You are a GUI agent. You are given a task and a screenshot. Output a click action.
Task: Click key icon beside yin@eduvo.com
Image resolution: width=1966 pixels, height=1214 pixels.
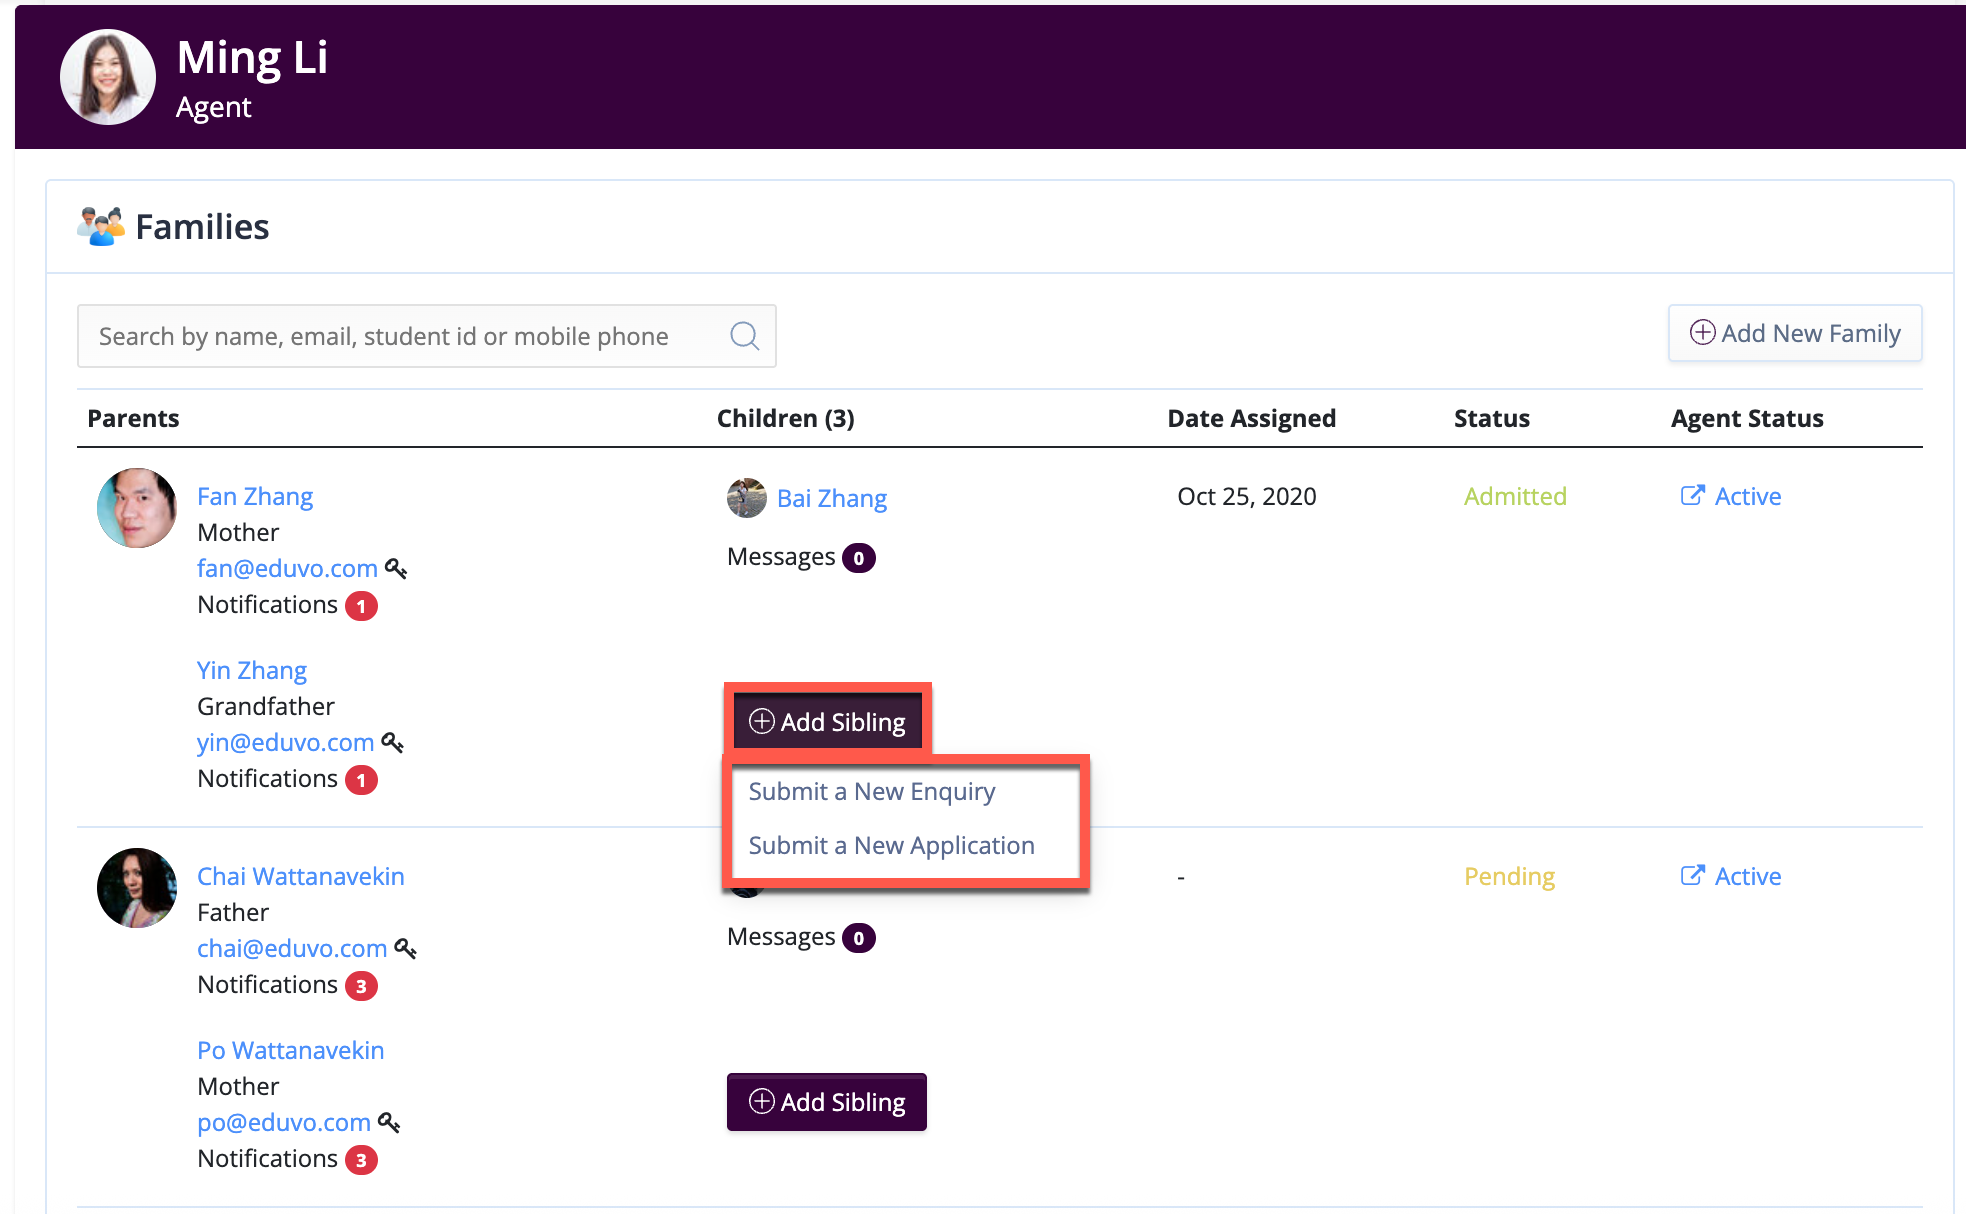(392, 743)
